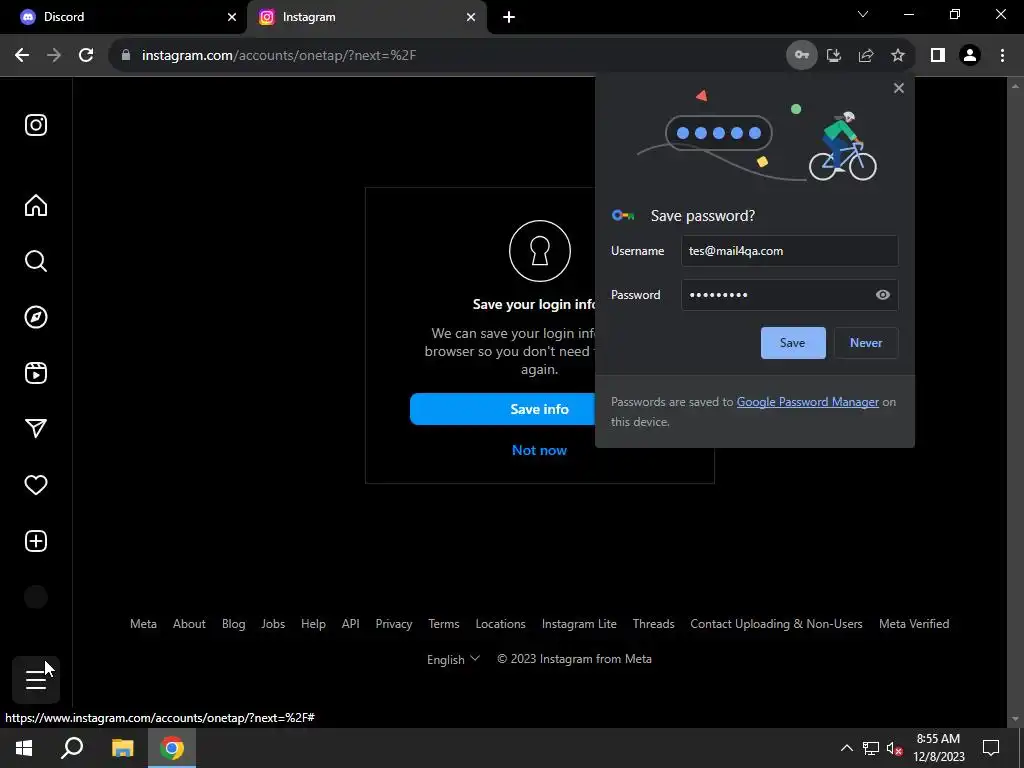Click network icon in system tray
This screenshot has height=768, width=1024.
tap(871, 748)
